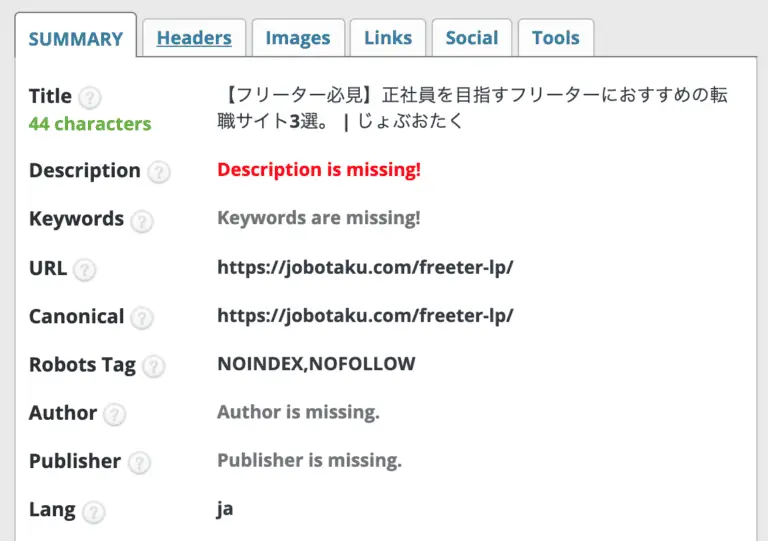The width and height of the screenshot is (768, 541).
Task: Select the Links tab
Action: tap(388, 38)
